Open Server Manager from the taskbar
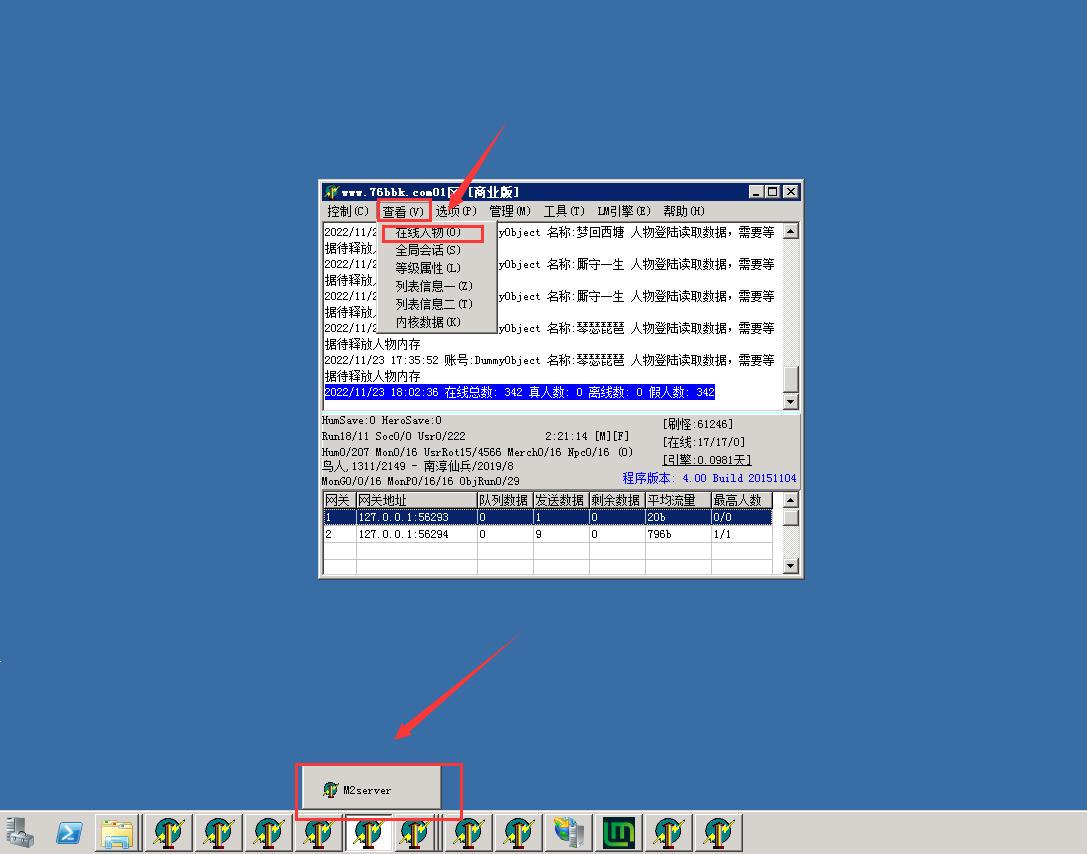Screen dimensions: 1087x854 pos(19,832)
